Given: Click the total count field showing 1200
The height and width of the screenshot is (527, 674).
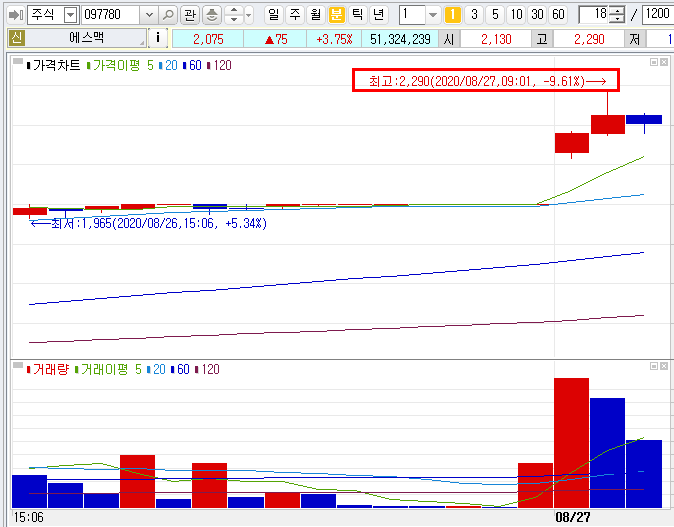Looking at the screenshot, I should pos(658,15).
